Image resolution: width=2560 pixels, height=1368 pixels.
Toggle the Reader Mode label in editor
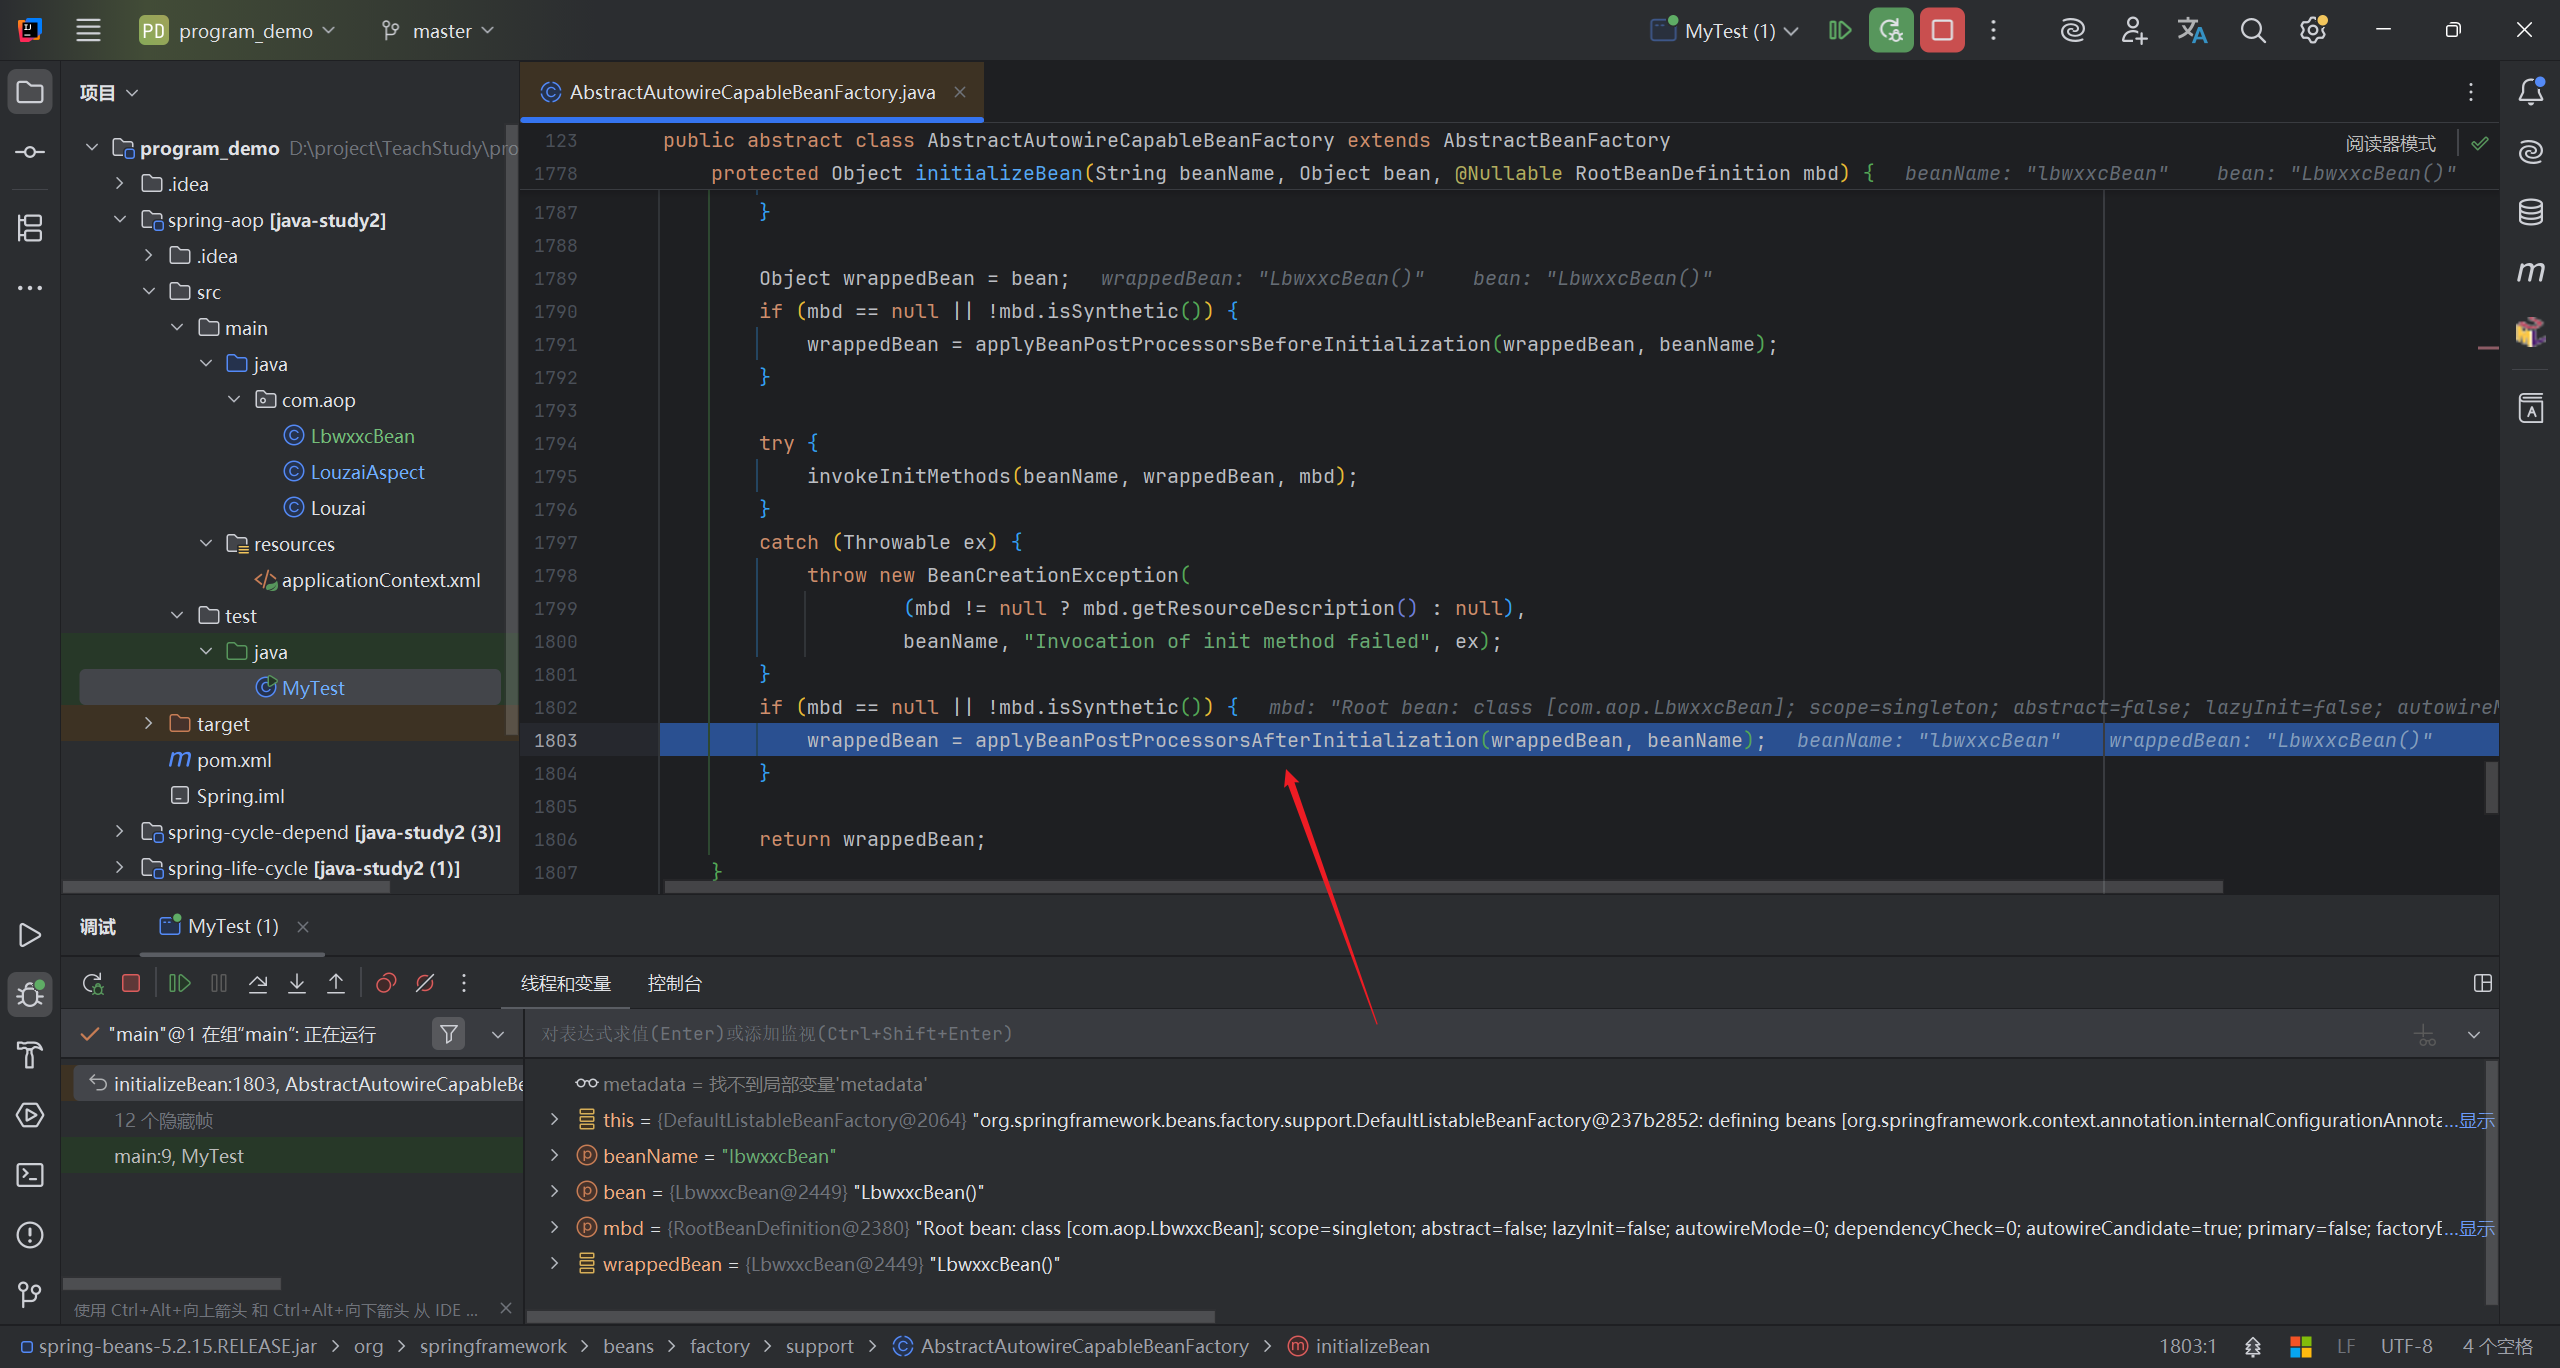(x=2390, y=143)
